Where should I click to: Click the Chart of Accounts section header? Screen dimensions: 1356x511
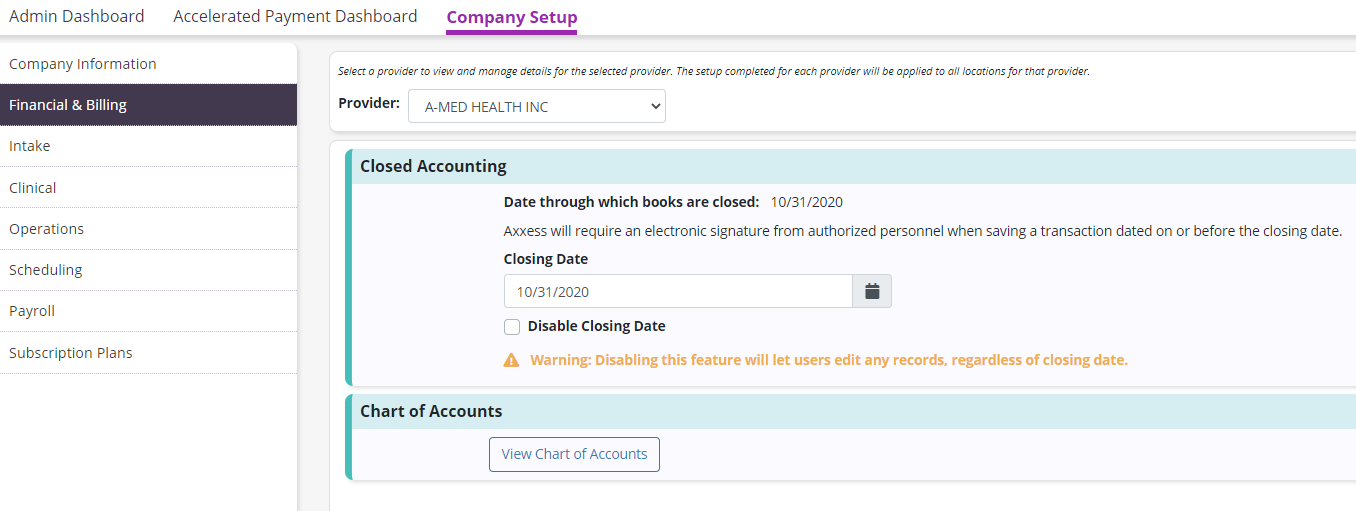431,411
